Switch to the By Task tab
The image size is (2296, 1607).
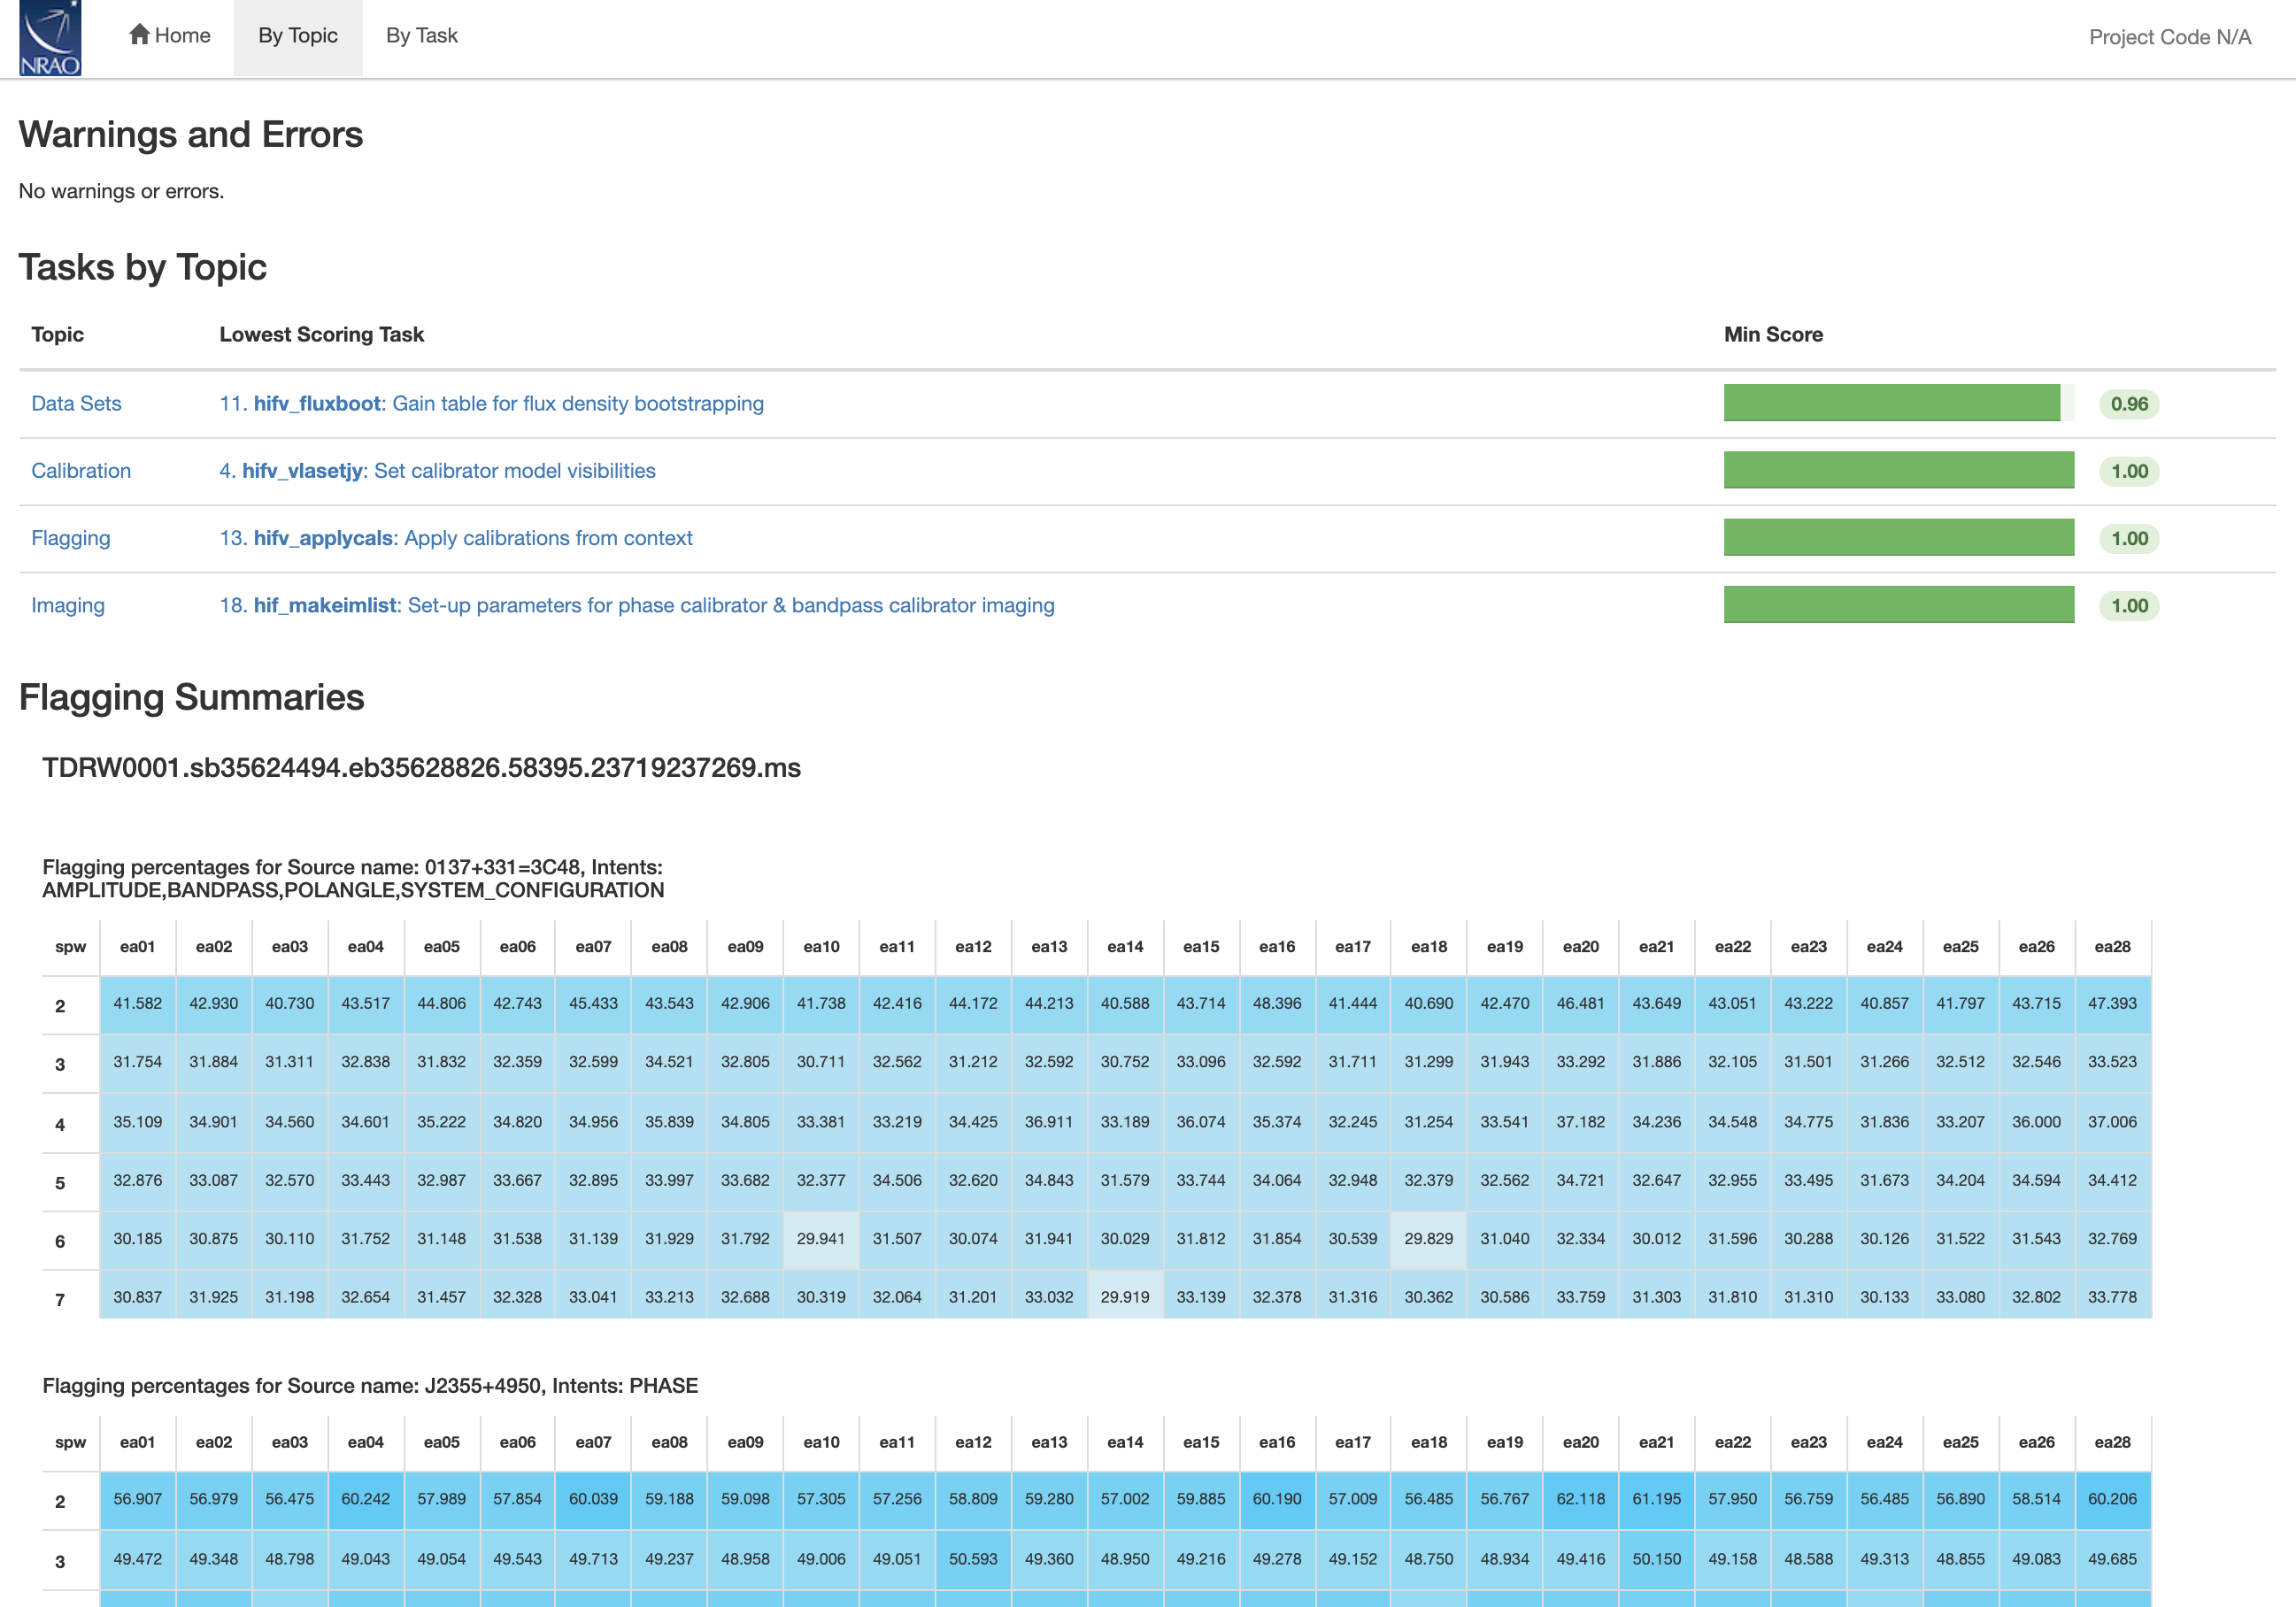coord(422,36)
